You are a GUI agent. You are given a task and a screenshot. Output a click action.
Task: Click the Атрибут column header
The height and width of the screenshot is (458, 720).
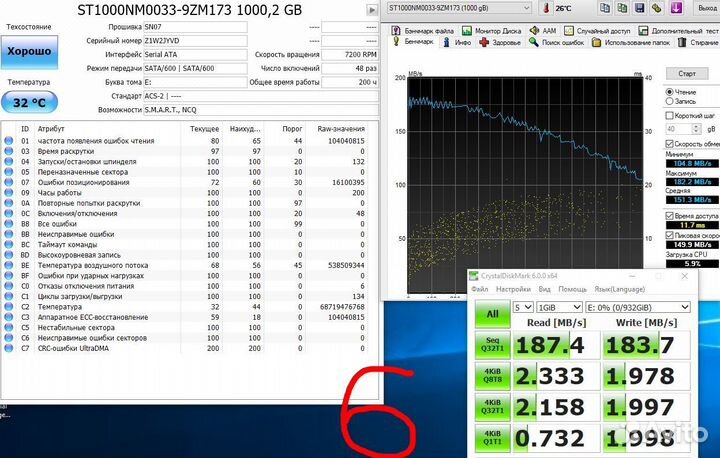[x=51, y=129]
